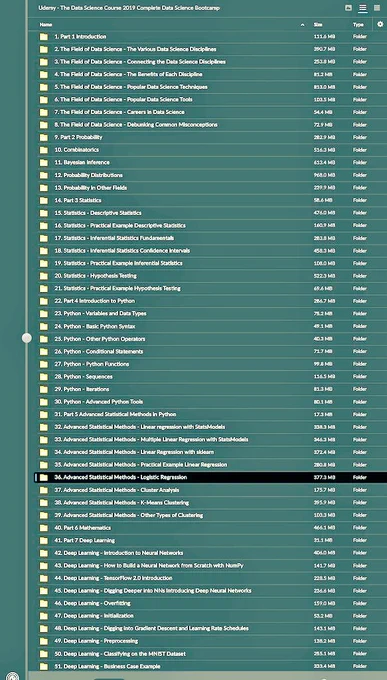
Task: Switch to the grid thumbnail view icon
Action: (377, 8)
